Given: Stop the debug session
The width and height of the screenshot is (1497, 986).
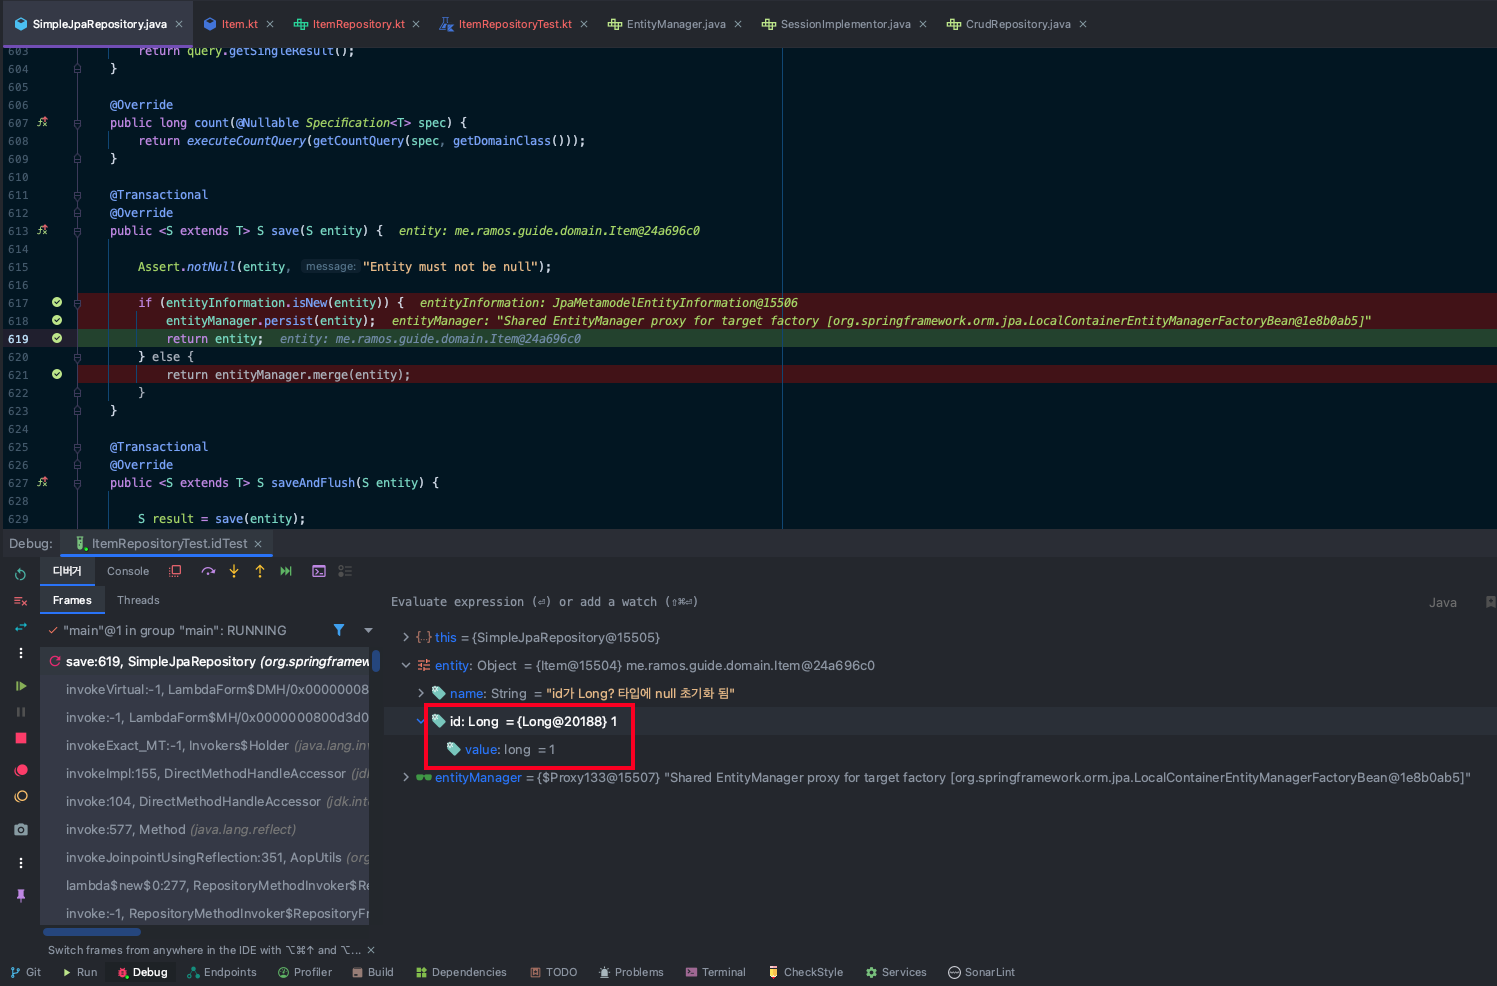Looking at the screenshot, I should click(20, 738).
